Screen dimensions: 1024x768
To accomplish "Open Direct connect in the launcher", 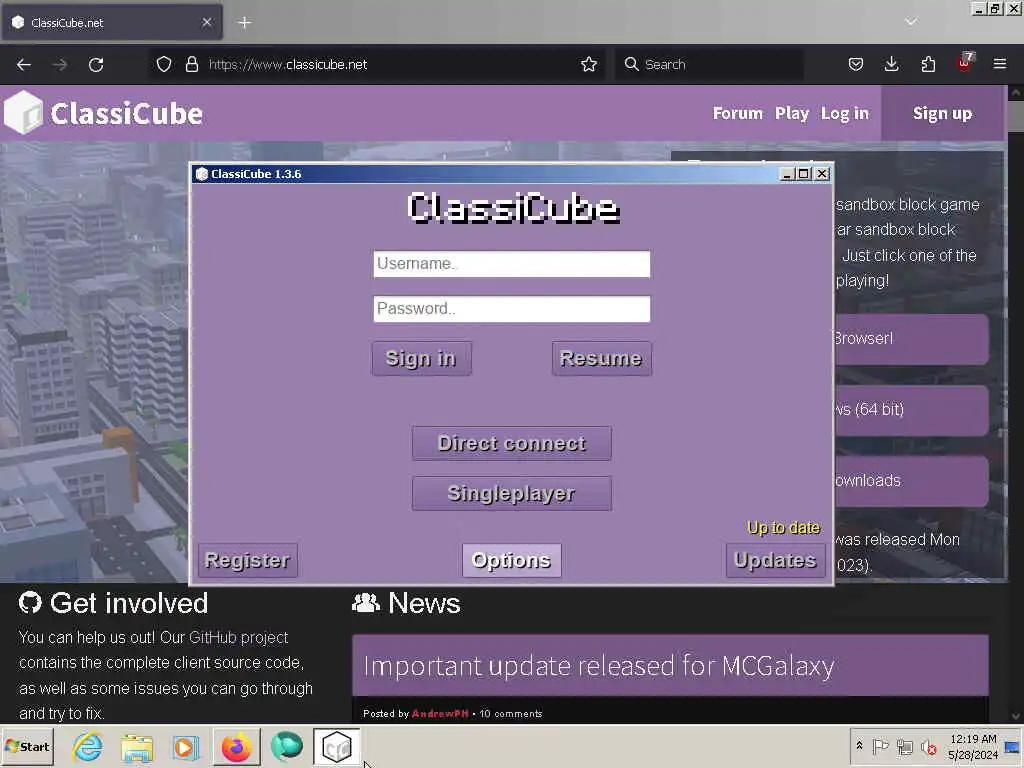I will tap(511, 443).
